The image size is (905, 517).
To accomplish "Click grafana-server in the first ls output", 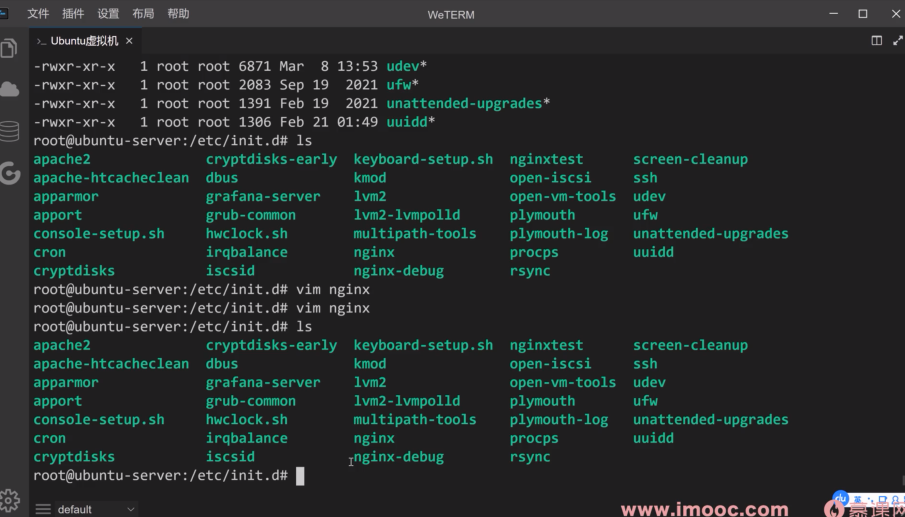I will tap(263, 196).
